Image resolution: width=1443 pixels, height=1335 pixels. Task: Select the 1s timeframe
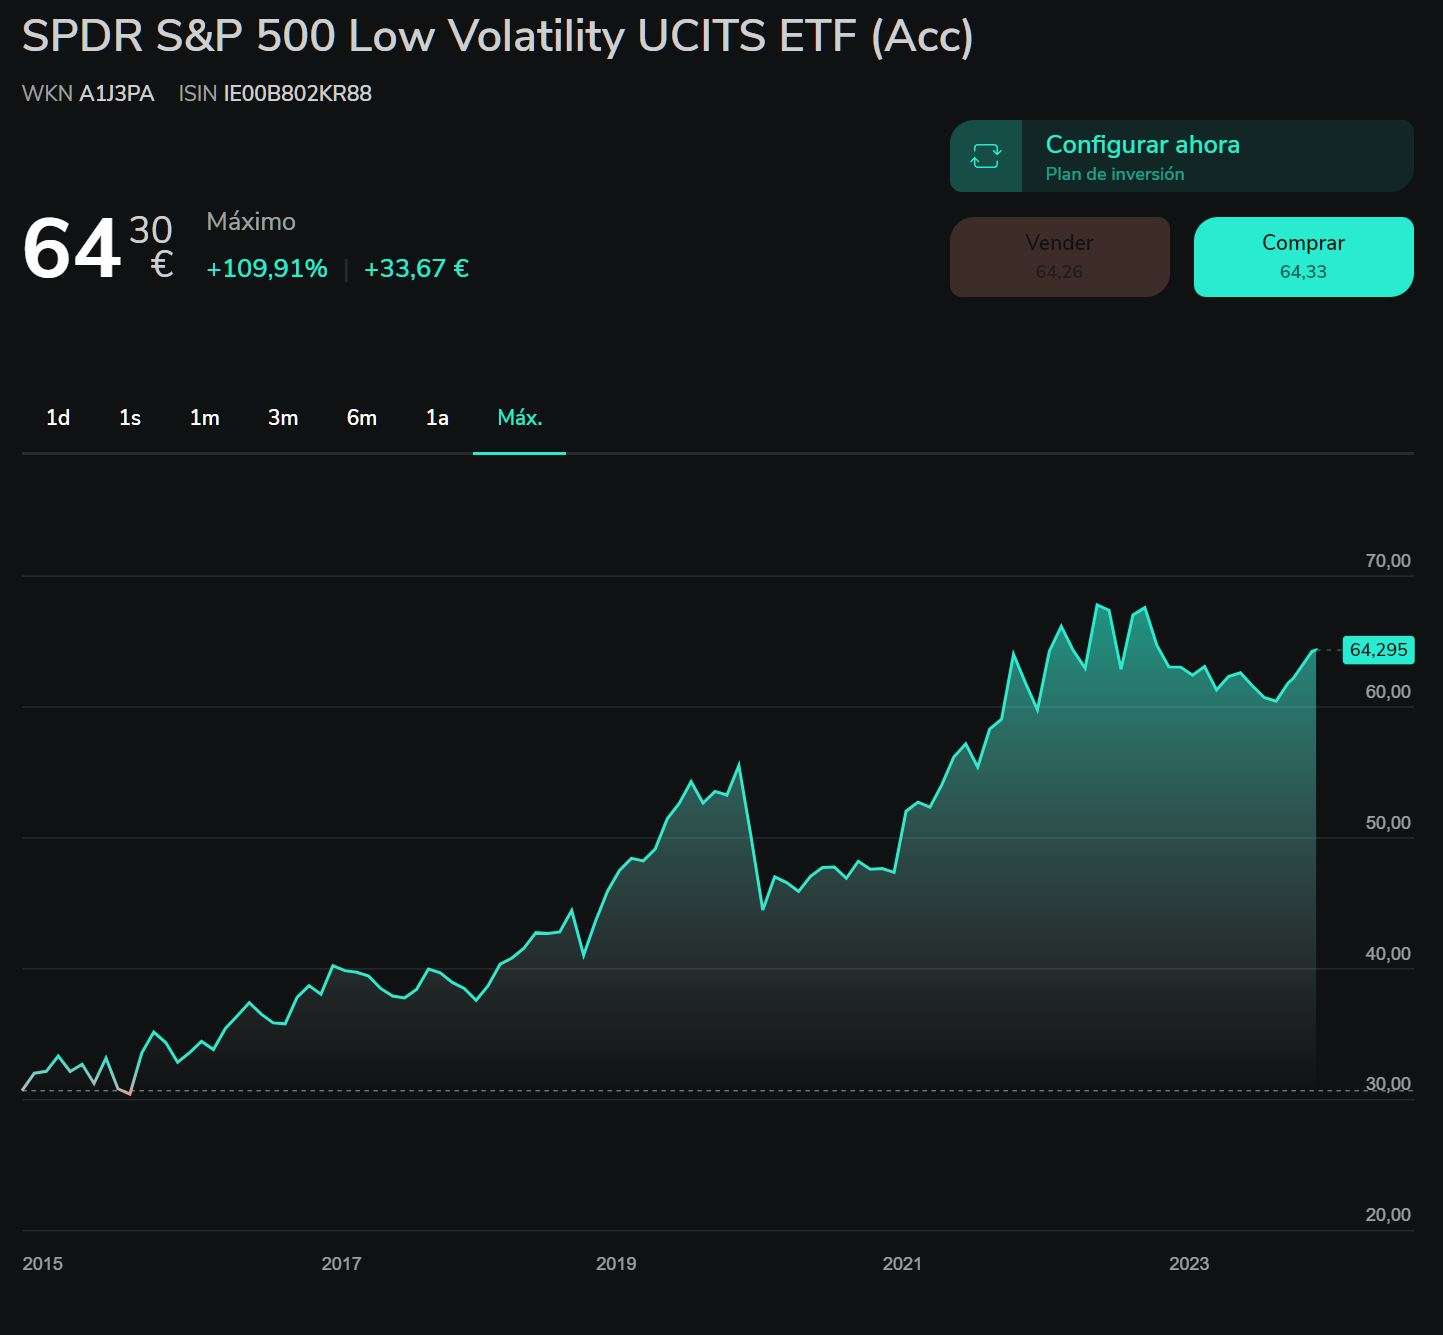point(129,418)
